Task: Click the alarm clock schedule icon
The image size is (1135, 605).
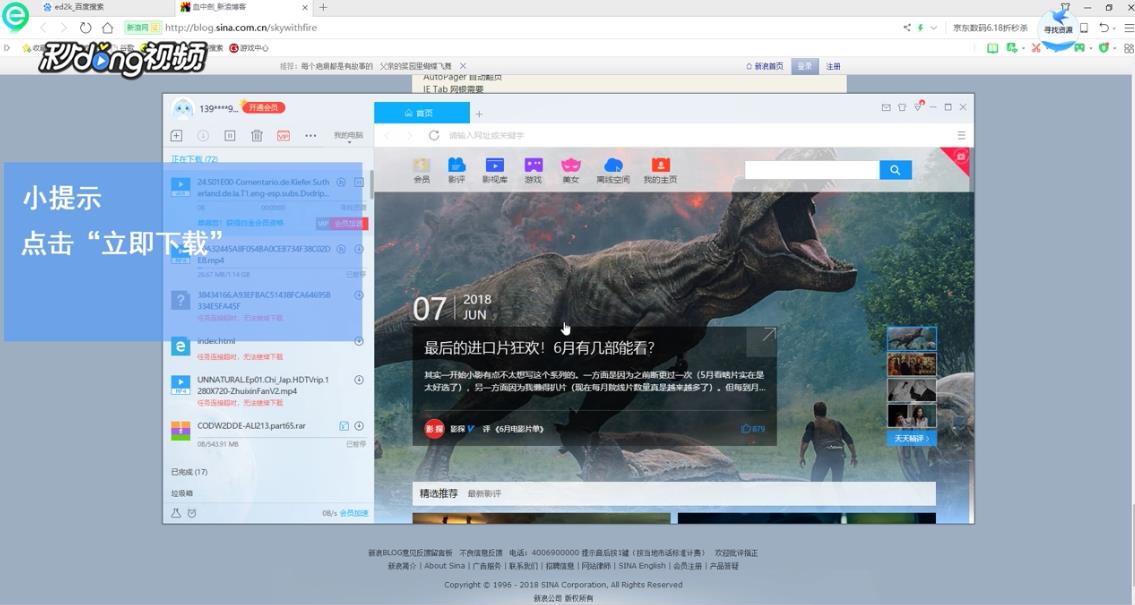Action: click(192, 513)
